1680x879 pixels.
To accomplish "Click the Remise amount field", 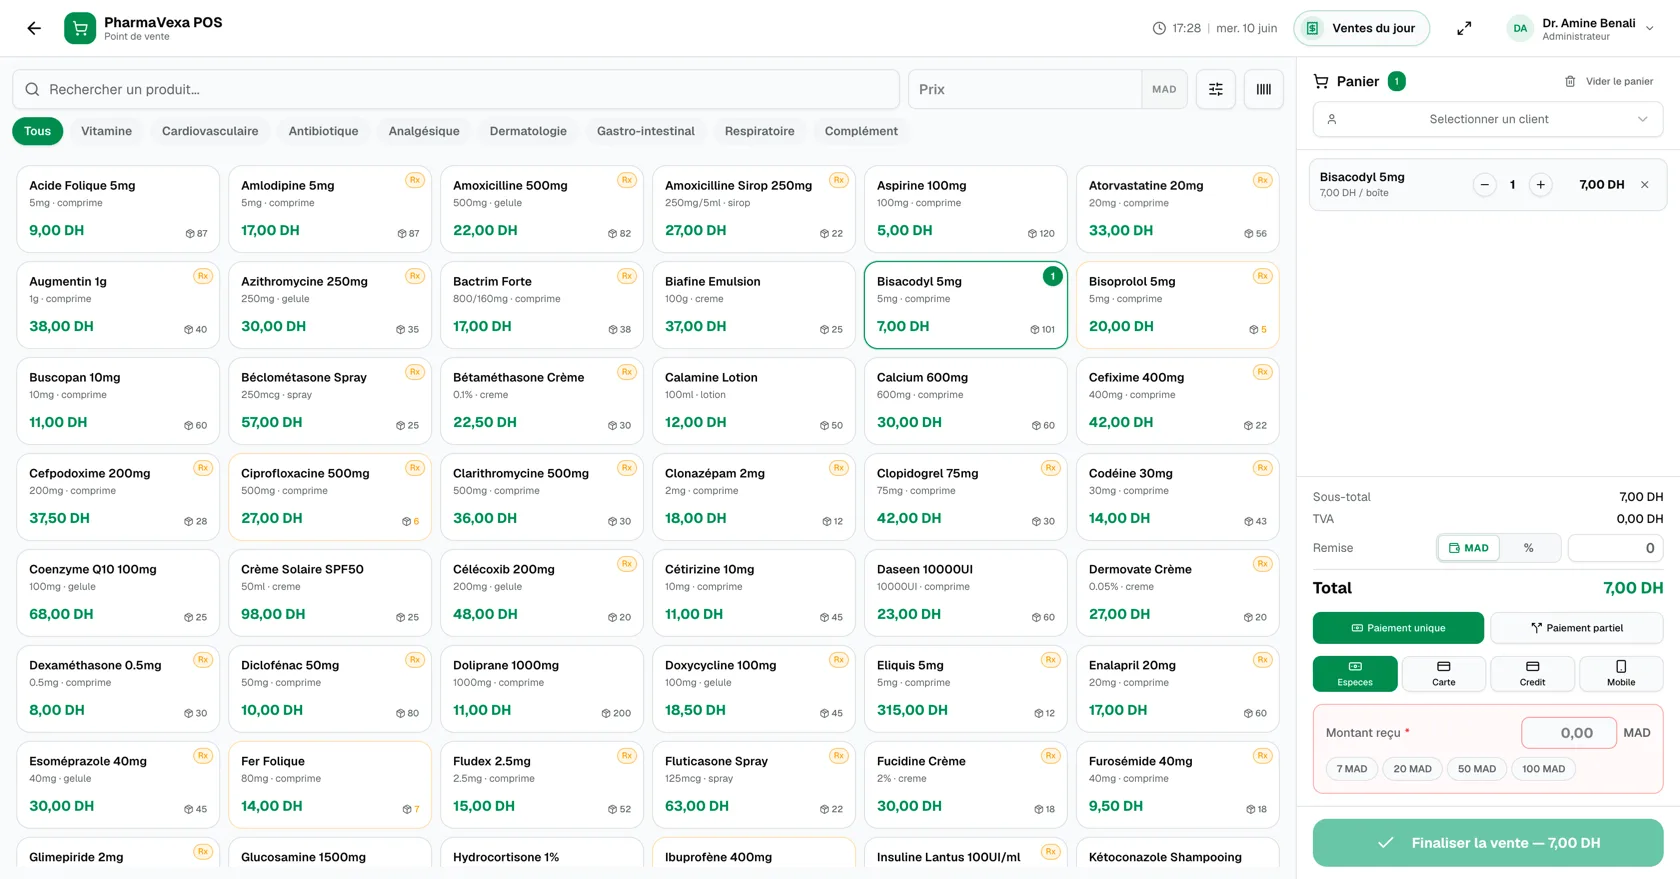I will (1615, 548).
